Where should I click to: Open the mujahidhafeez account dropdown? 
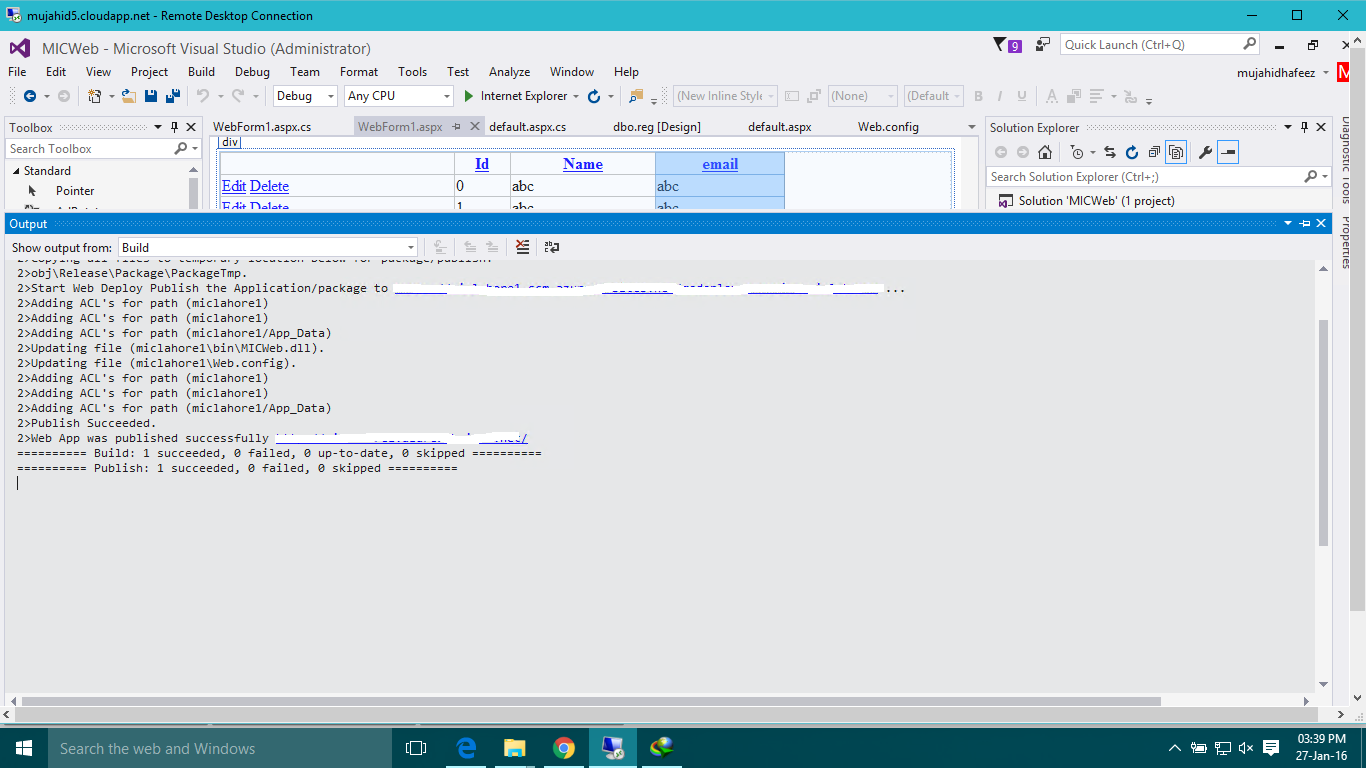coord(1326,72)
